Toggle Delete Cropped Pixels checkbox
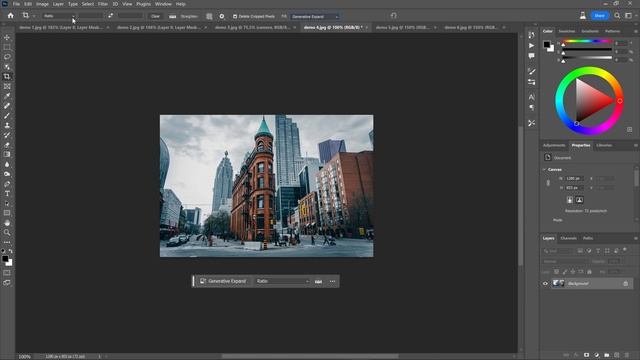 tap(235, 16)
